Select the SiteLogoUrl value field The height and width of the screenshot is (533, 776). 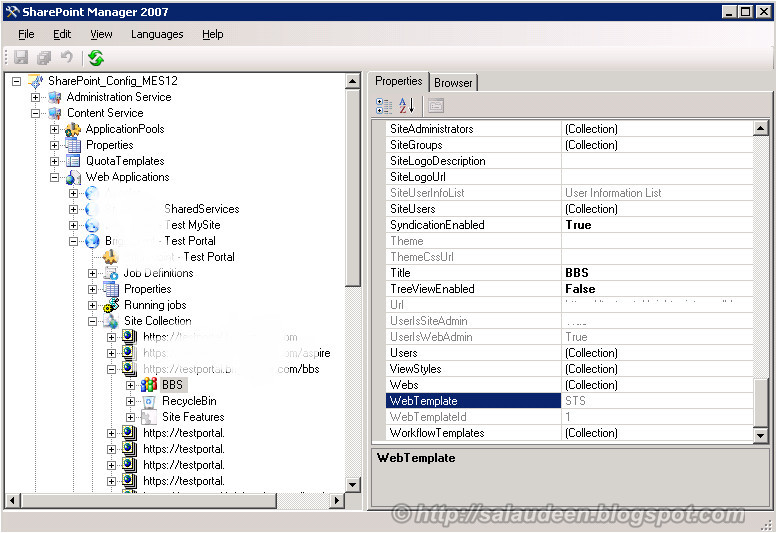pos(657,177)
